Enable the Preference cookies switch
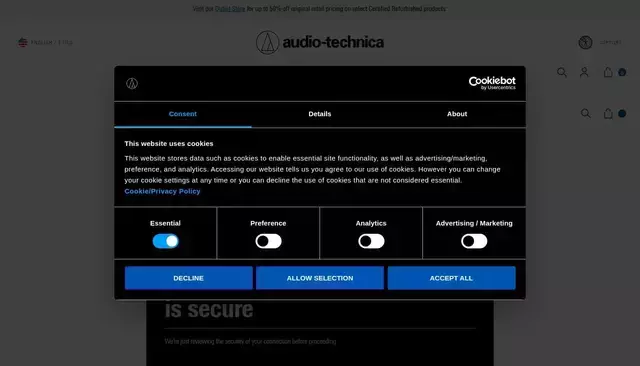Screen dimensions: 640x366 pyautogui.click(x=268, y=241)
